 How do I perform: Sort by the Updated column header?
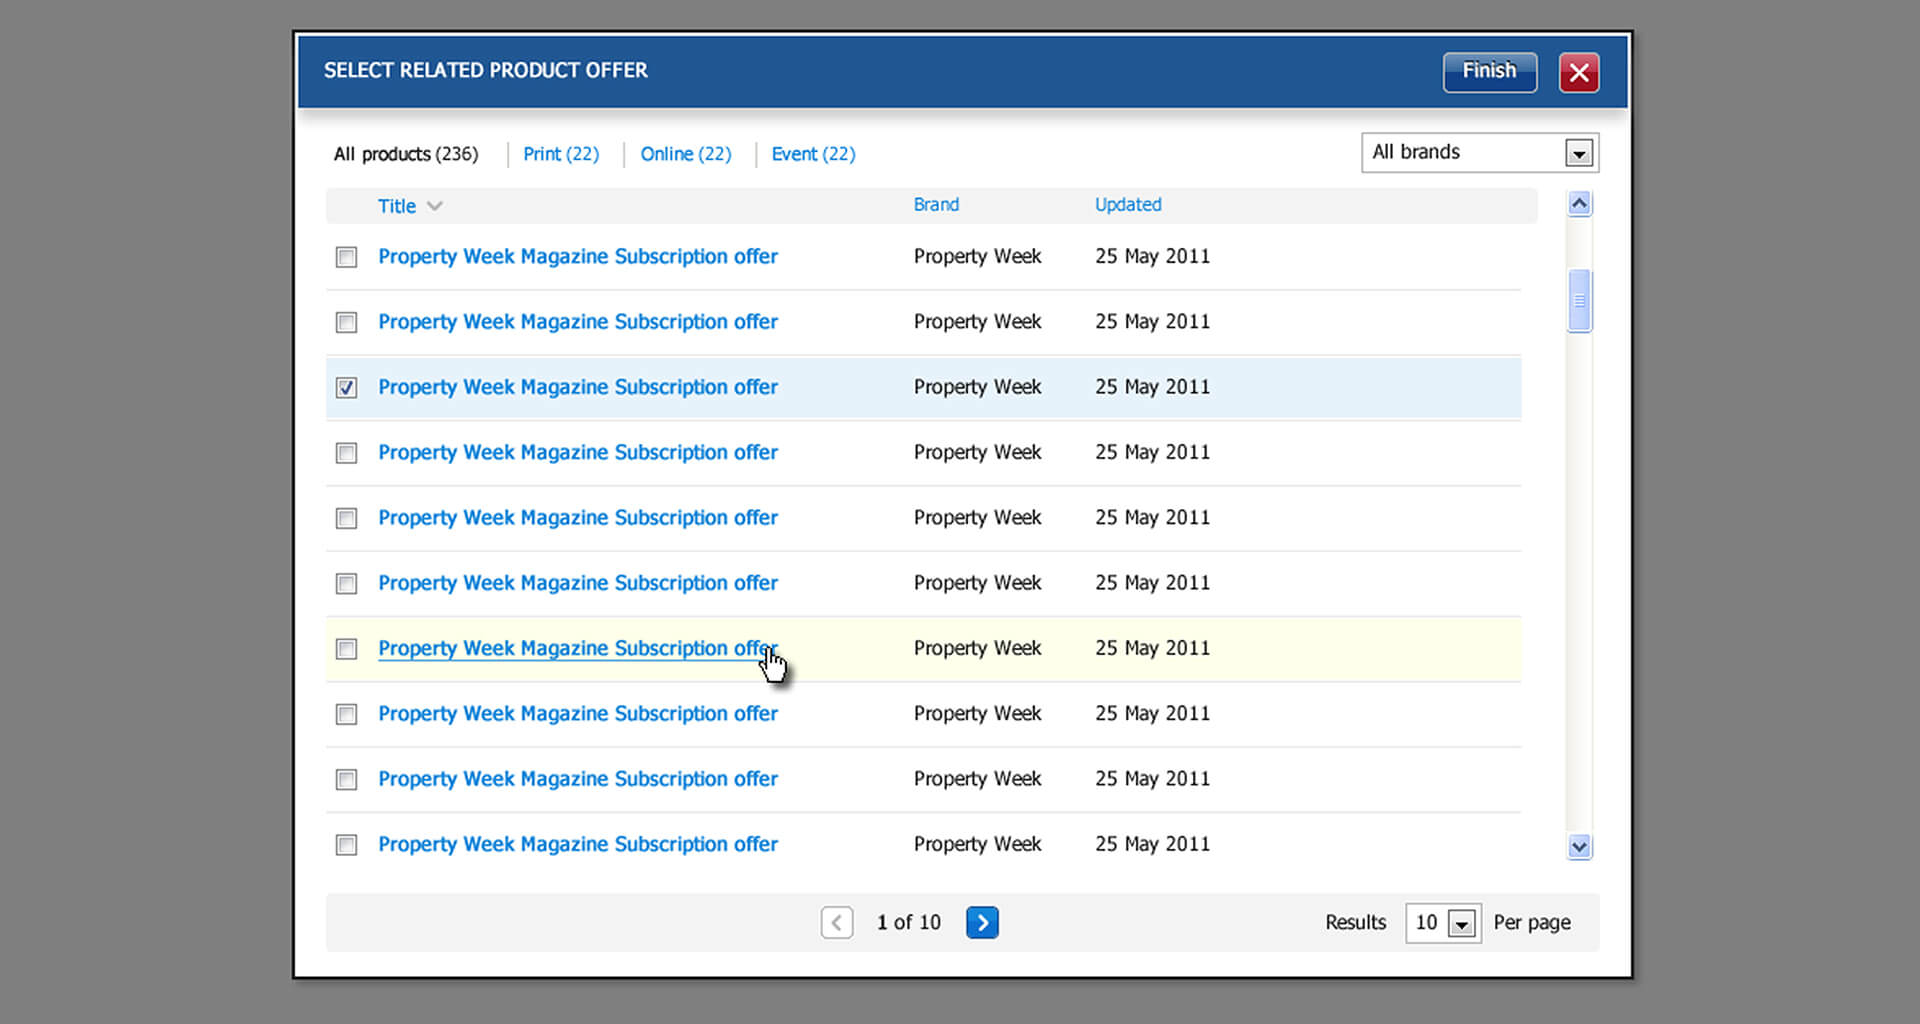click(1127, 204)
